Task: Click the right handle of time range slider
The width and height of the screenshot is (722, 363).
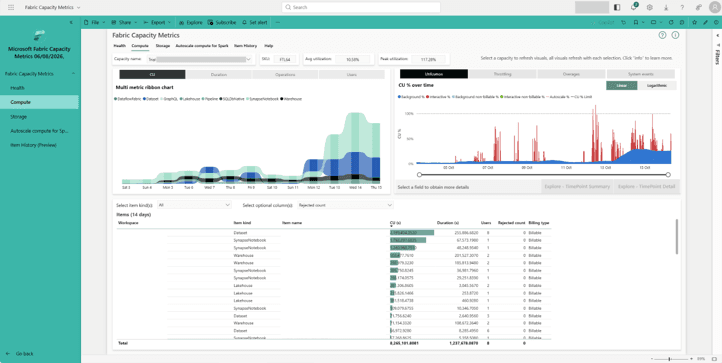Action: pos(668,175)
